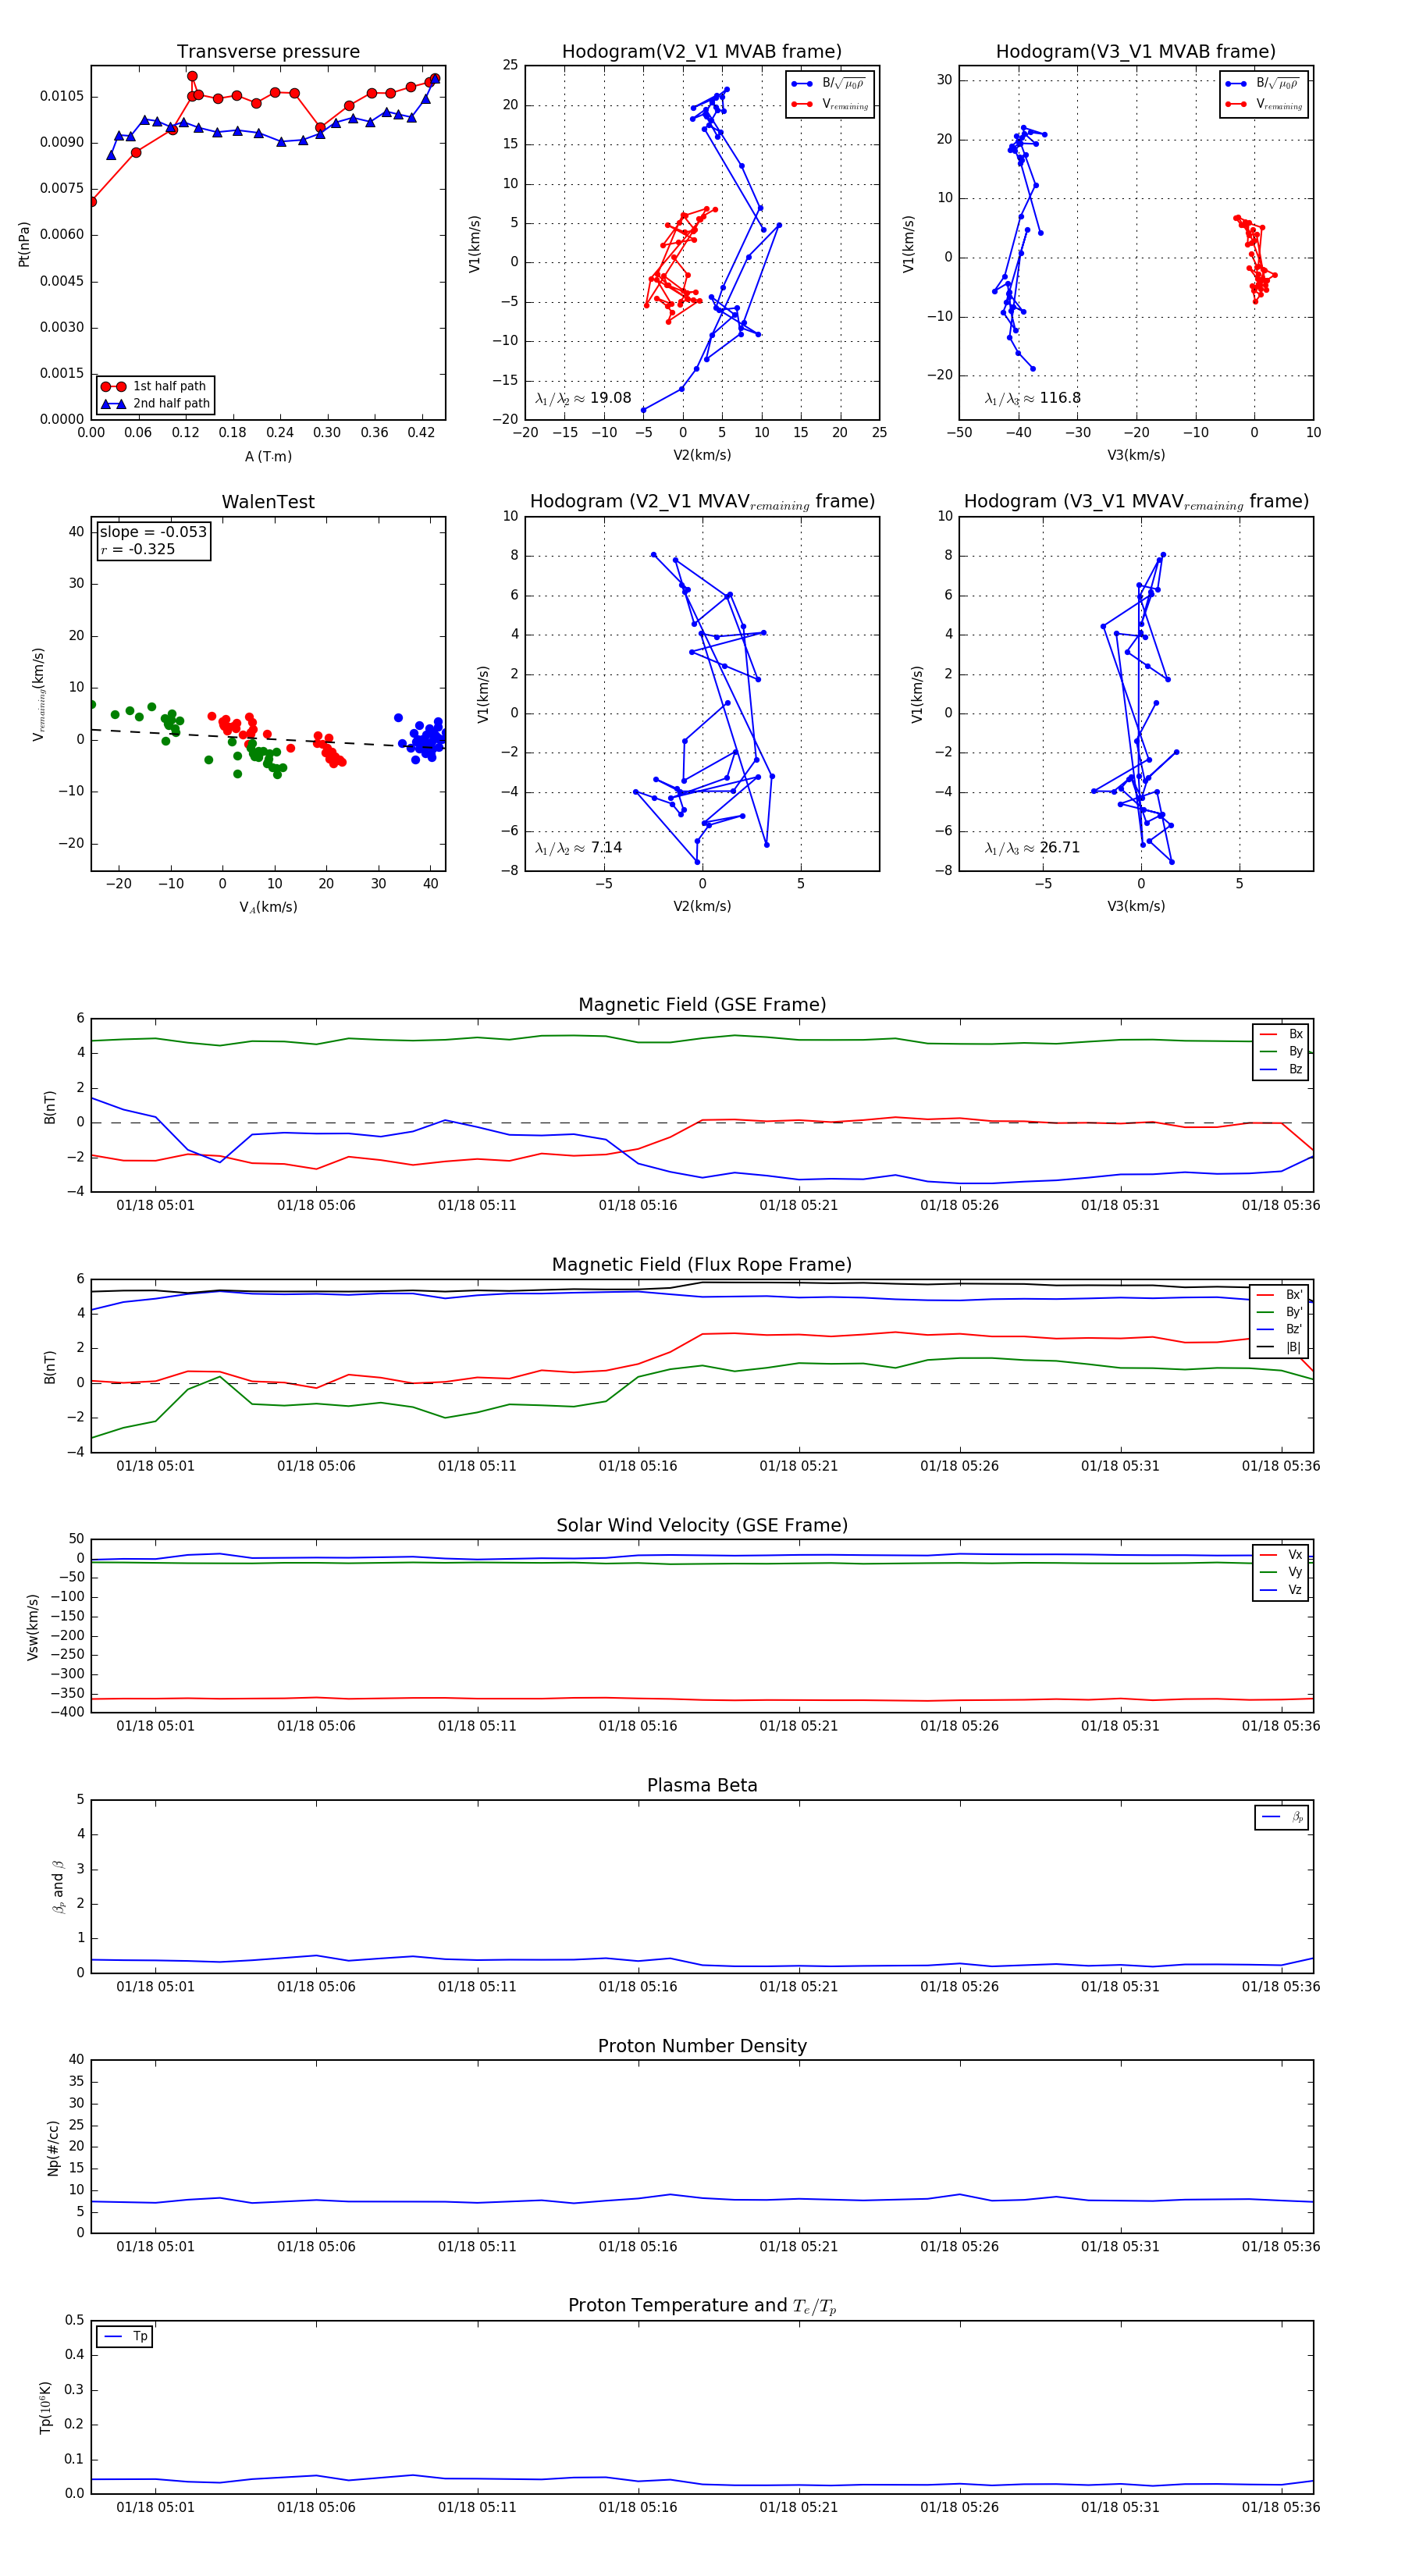
Task: Click the 'Tp' legend in temperature plot
Action: tap(125, 2336)
